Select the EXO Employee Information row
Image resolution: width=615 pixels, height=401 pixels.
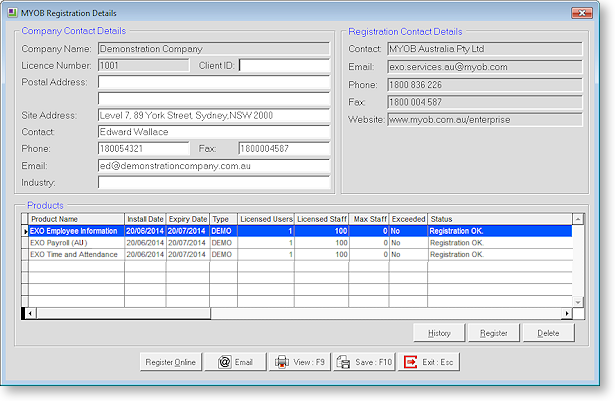point(75,231)
